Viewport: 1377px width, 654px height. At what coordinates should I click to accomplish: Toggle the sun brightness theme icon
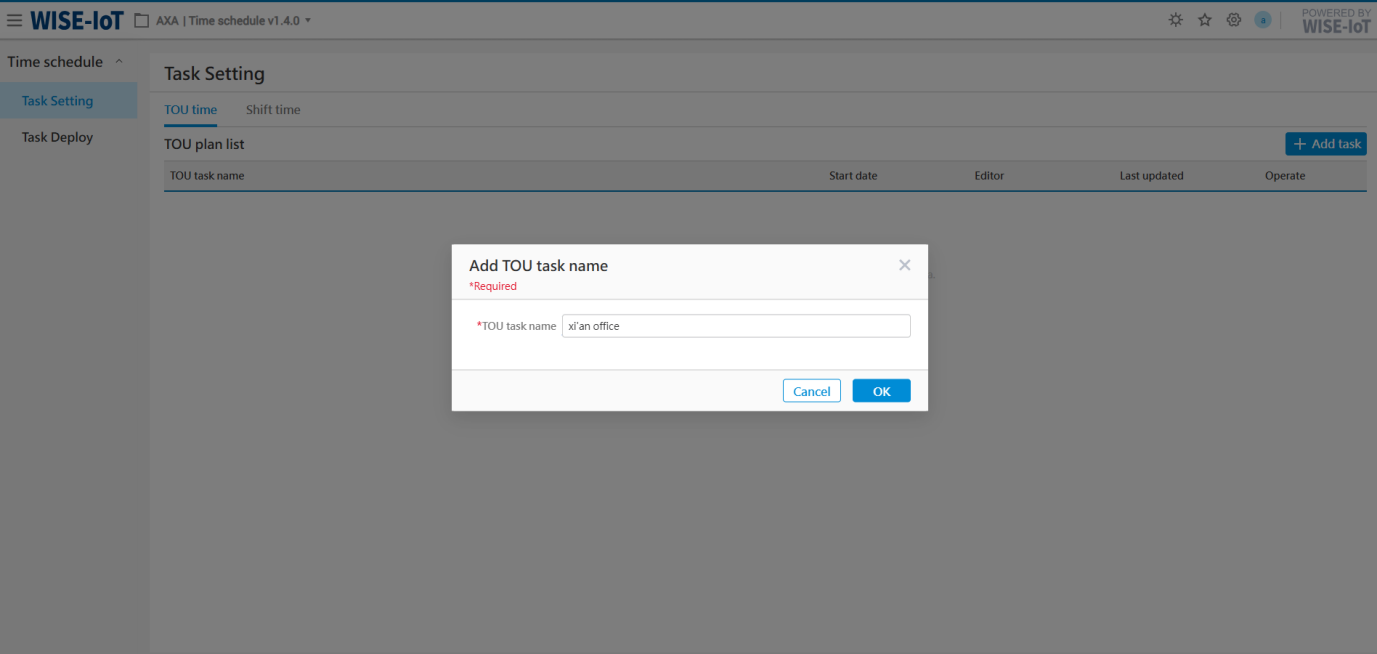(x=1176, y=20)
